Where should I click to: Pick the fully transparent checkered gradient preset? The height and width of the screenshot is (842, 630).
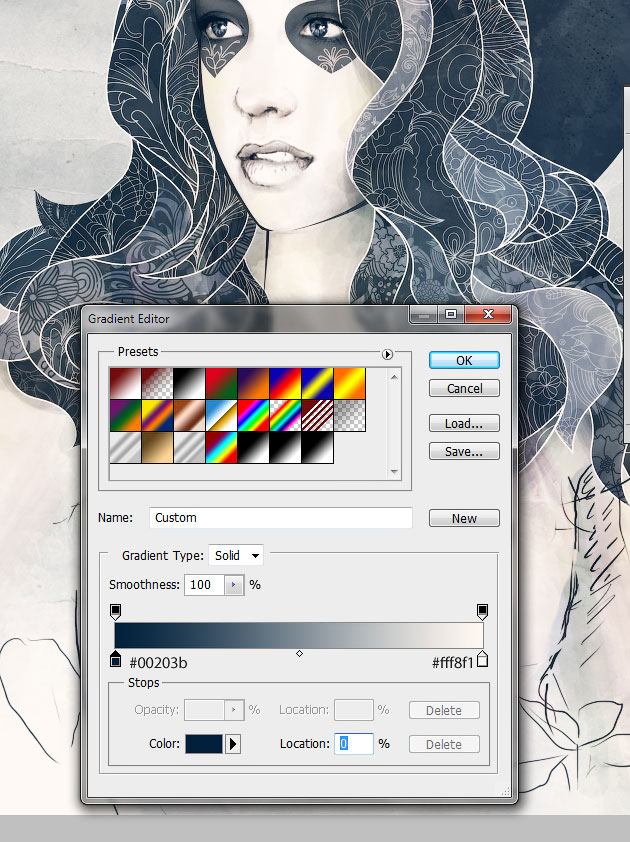tap(350, 416)
